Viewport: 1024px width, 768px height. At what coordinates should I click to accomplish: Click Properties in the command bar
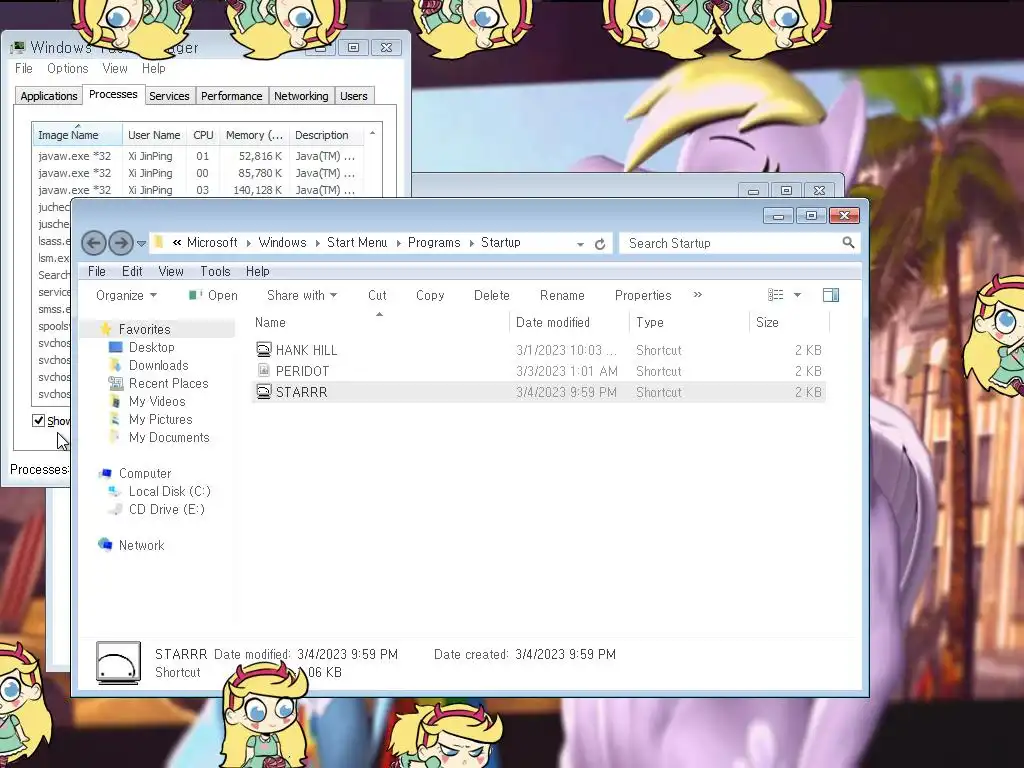coord(643,295)
